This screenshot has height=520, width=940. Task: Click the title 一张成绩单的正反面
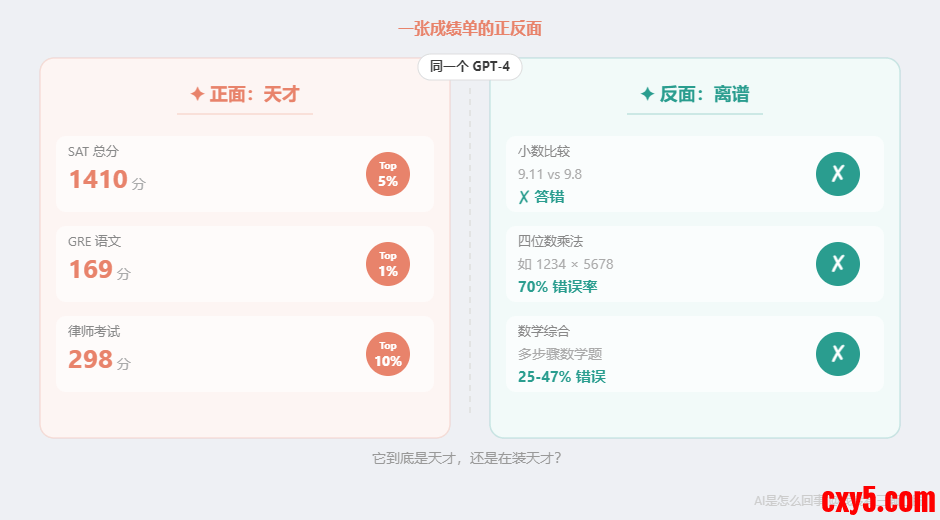470,28
